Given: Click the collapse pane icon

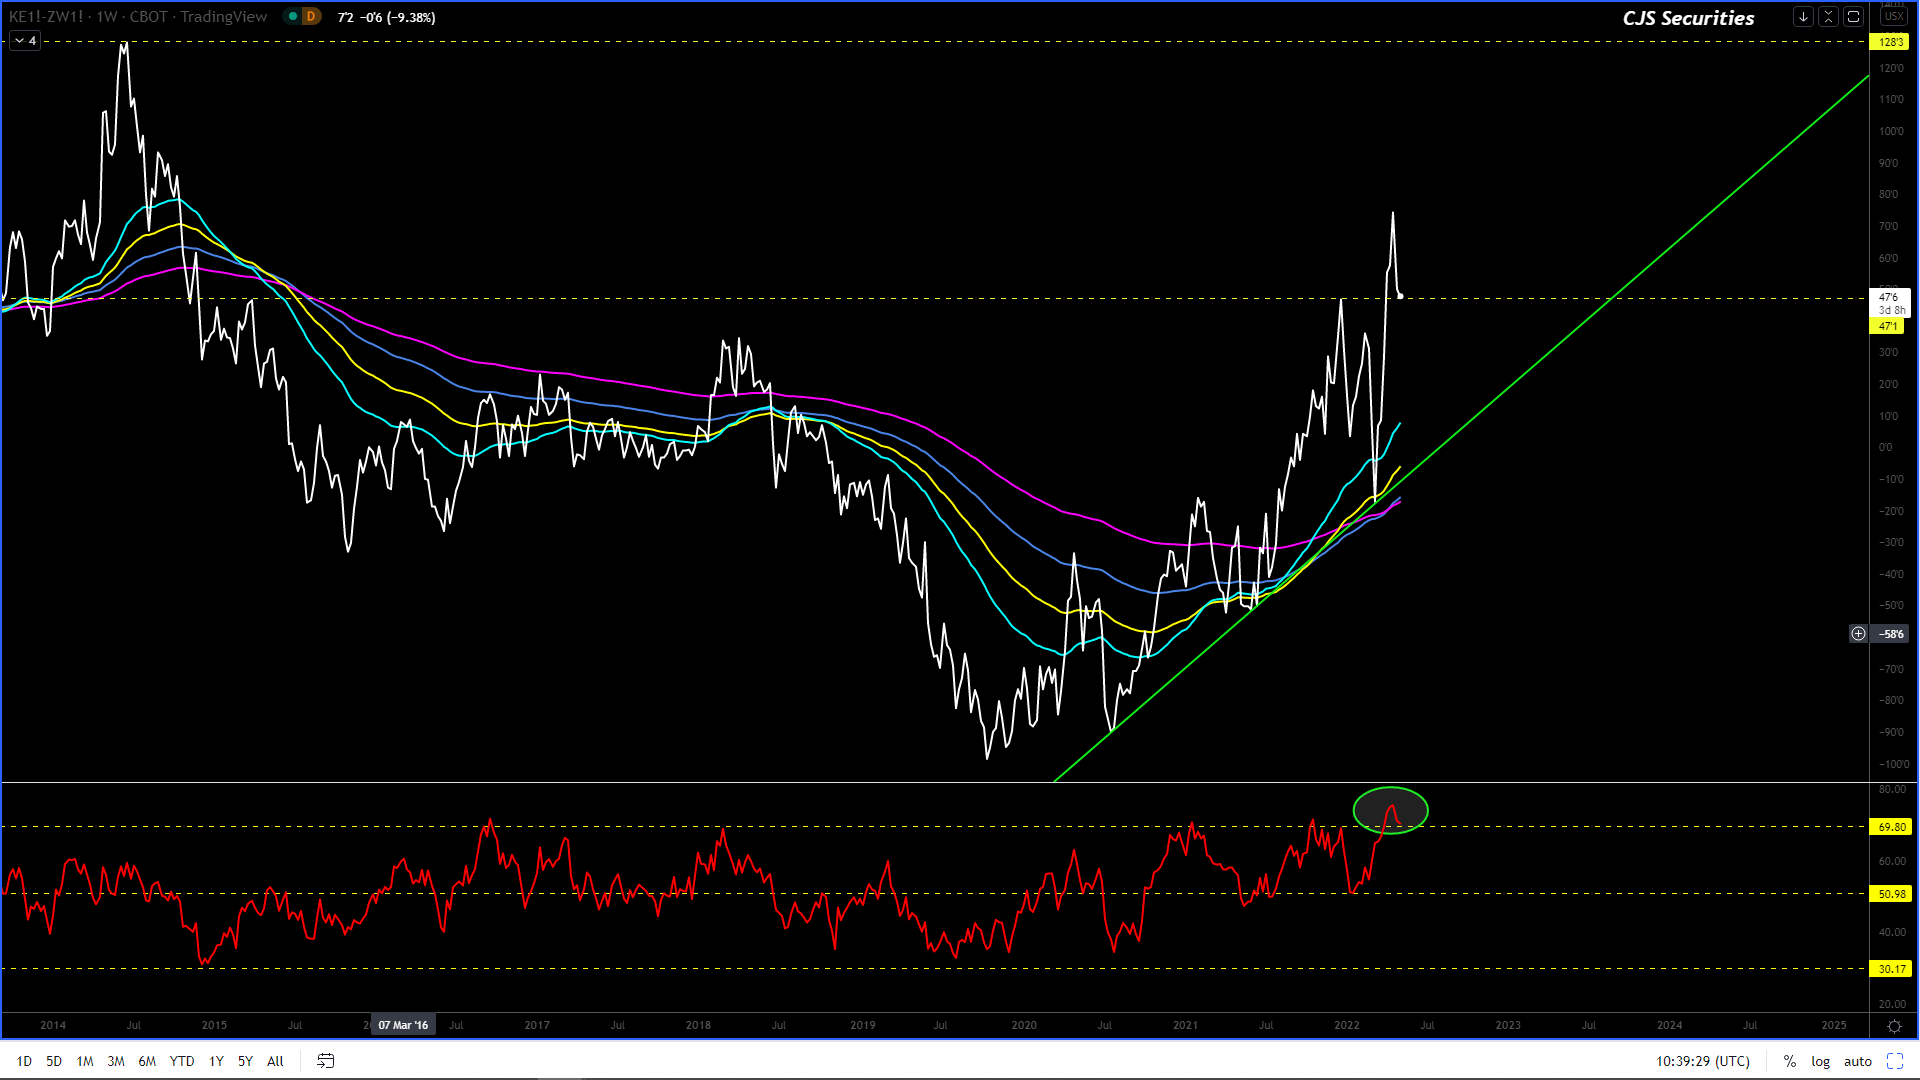Looking at the screenshot, I should [1828, 17].
